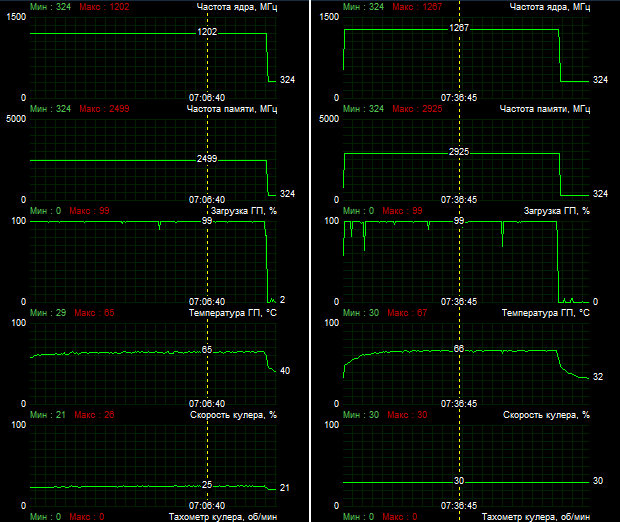This screenshot has height=522, width=620.
Task: Click 'Скорость кулера, %' title in the right panel
Action: coord(546,415)
